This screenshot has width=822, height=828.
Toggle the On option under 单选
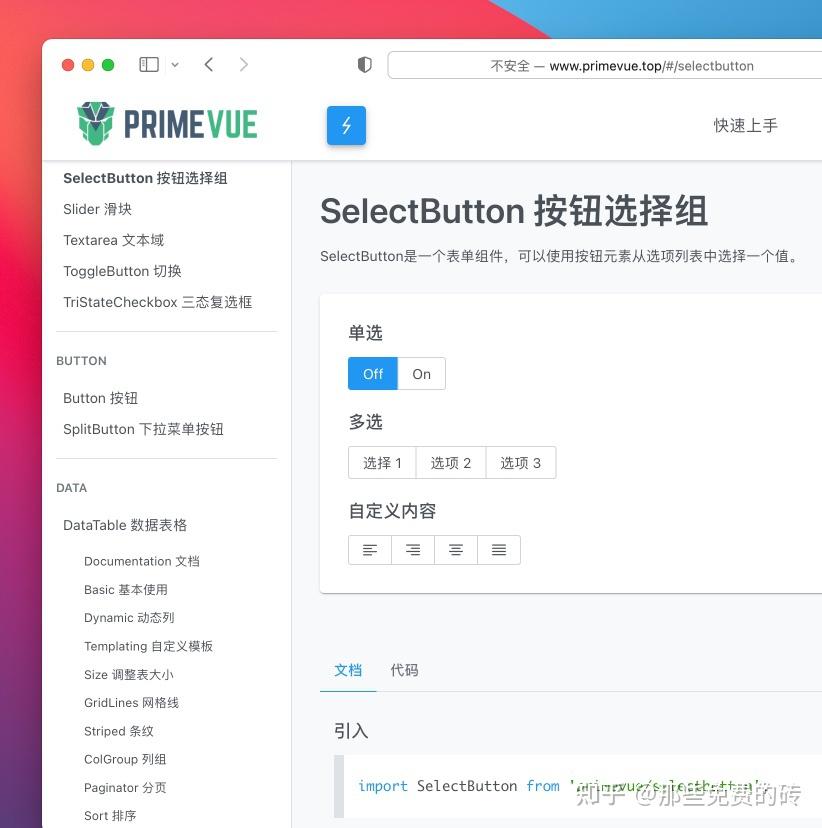pyautogui.click(x=421, y=373)
